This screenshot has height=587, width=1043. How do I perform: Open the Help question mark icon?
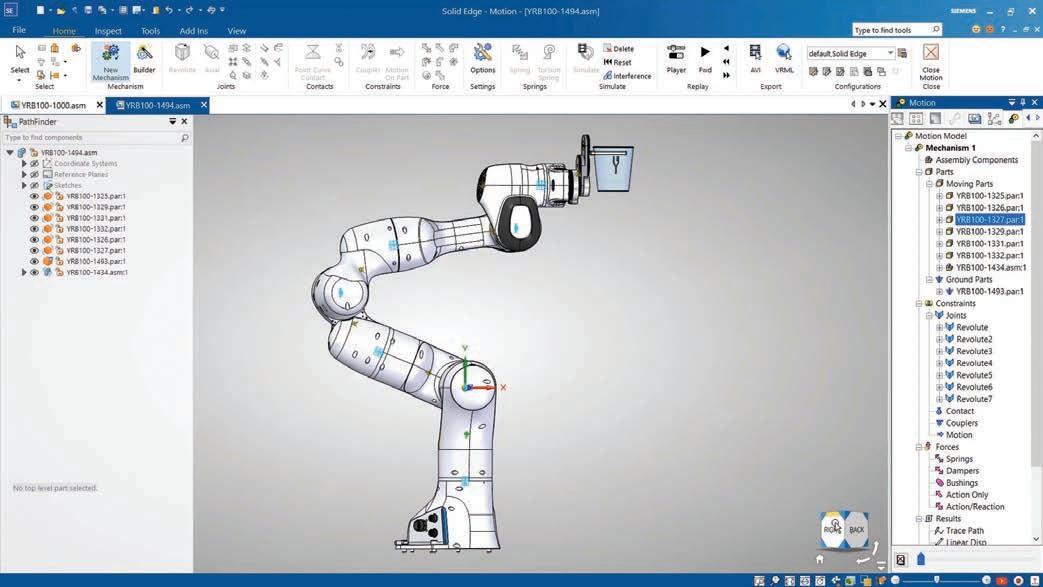pyautogui.click(x=1002, y=30)
